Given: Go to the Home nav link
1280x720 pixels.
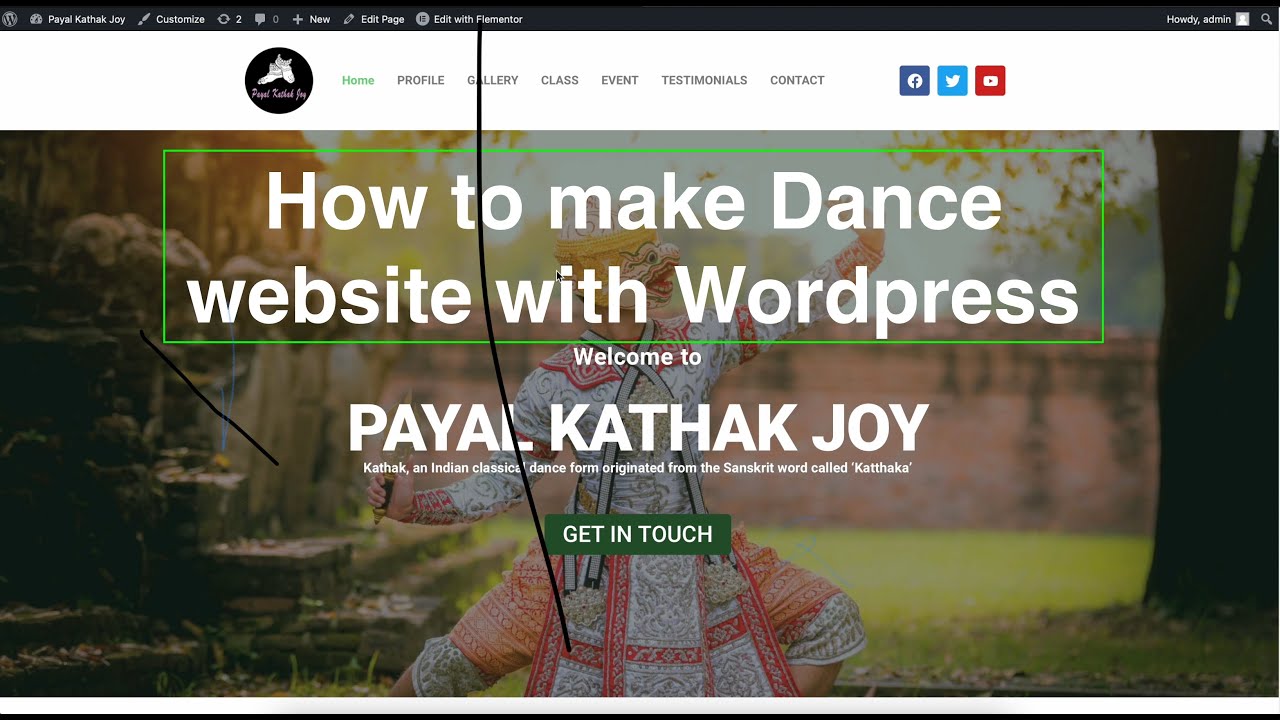Looking at the screenshot, I should (x=358, y=80).
